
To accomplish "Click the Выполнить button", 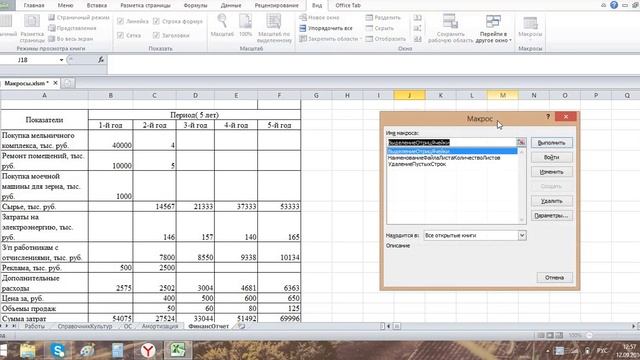I will coord(551,143).
